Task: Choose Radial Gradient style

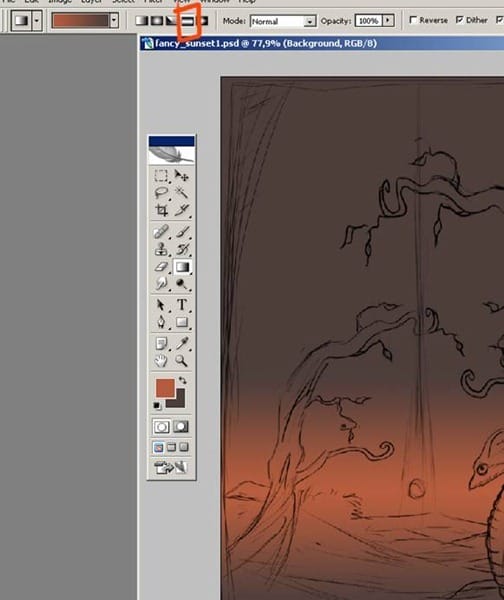Action: click(x=157, y=20)
